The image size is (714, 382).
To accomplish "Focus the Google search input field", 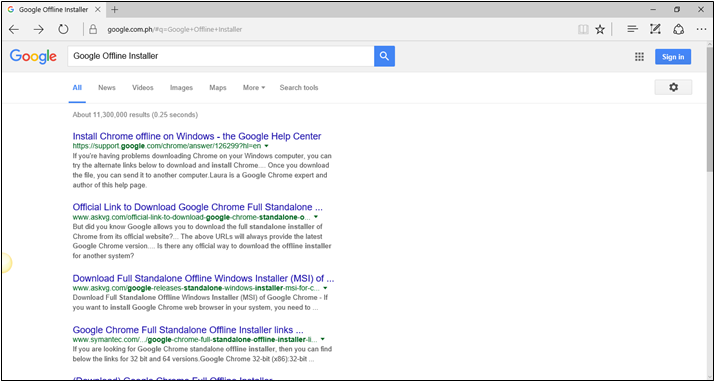I will coord(221,56).
